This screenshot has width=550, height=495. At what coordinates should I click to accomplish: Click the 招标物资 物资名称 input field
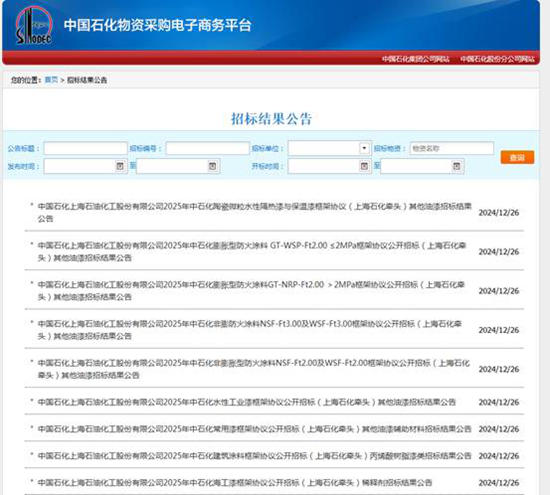pos(452,148)
